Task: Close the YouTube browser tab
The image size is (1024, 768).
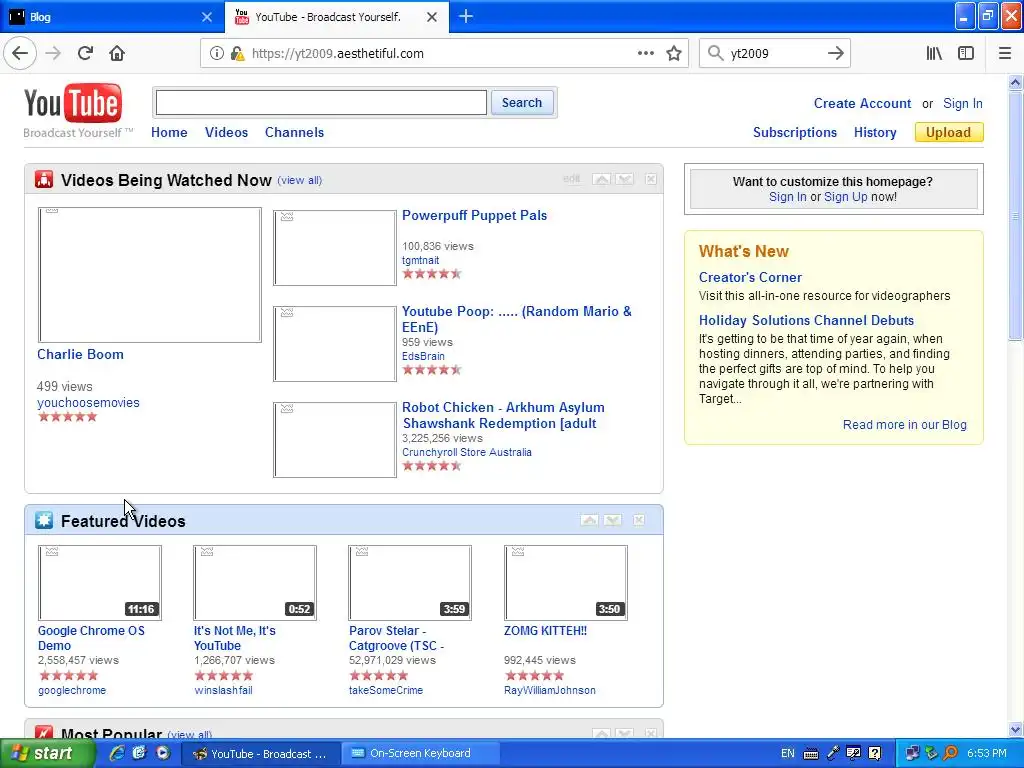Action: (x=432, y=17)
